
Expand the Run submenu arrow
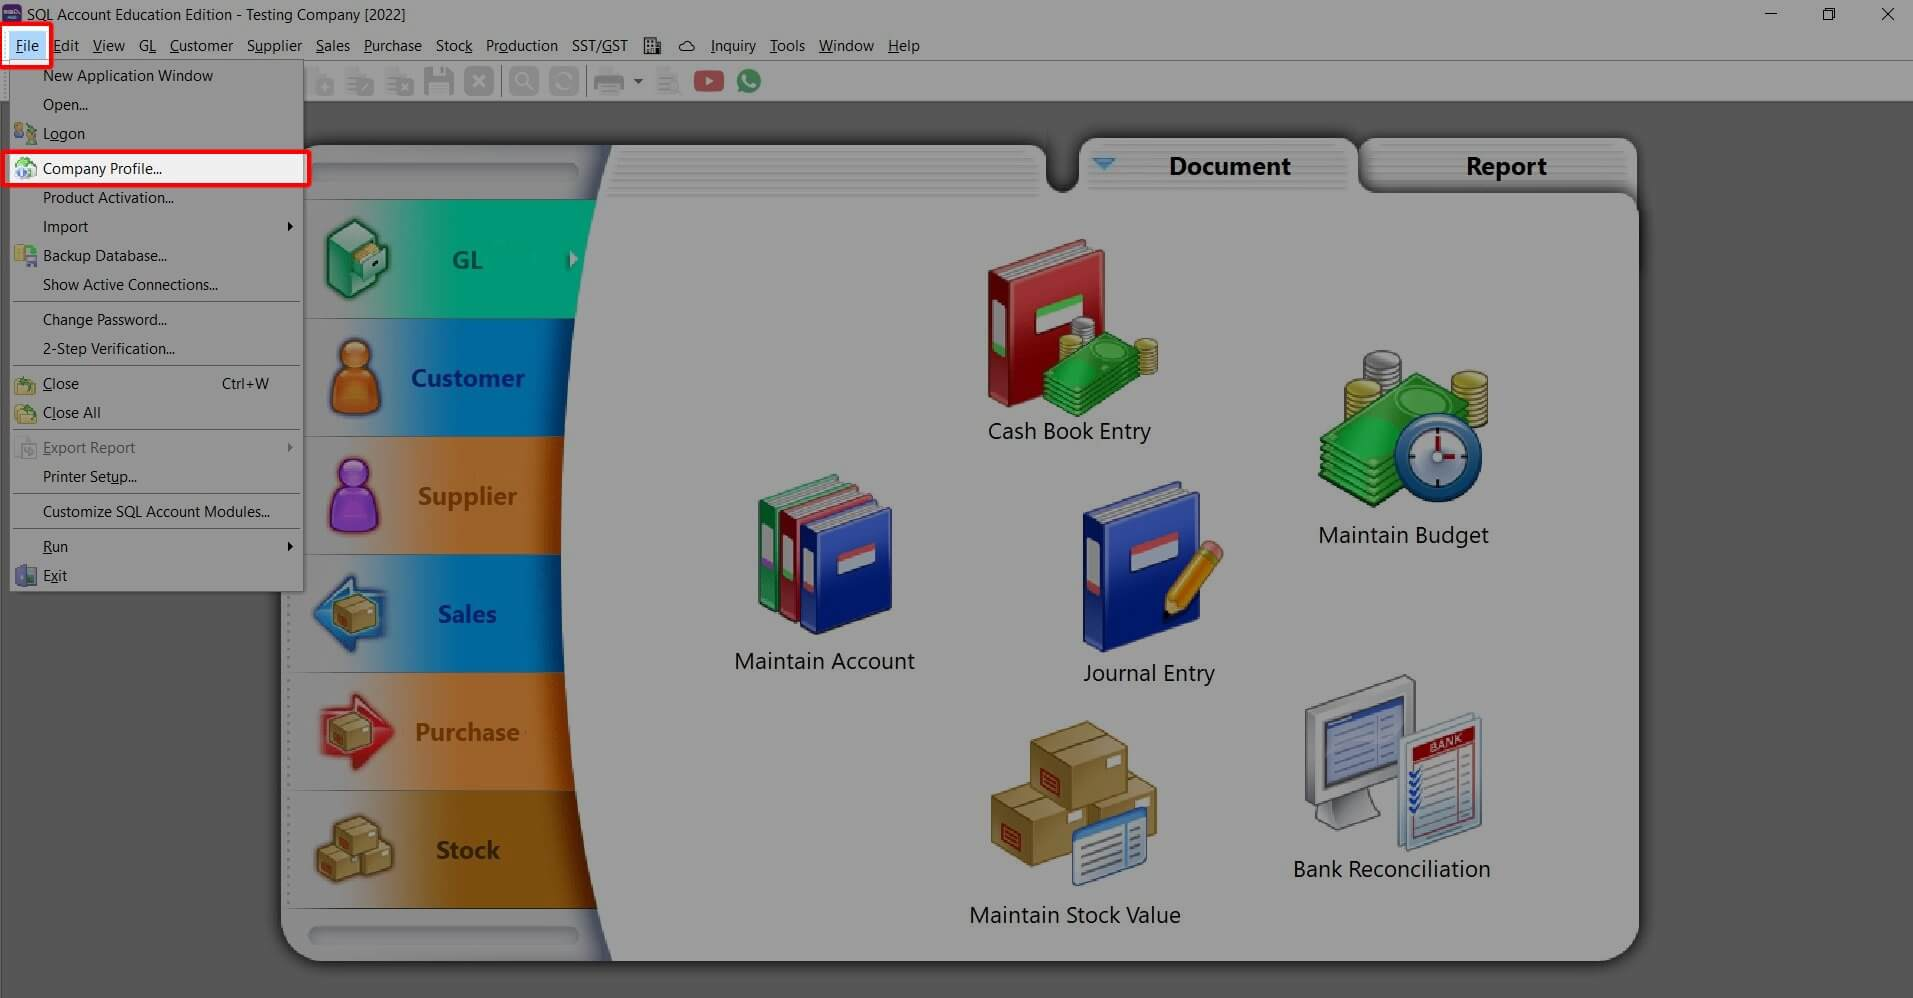click(290, 547)
